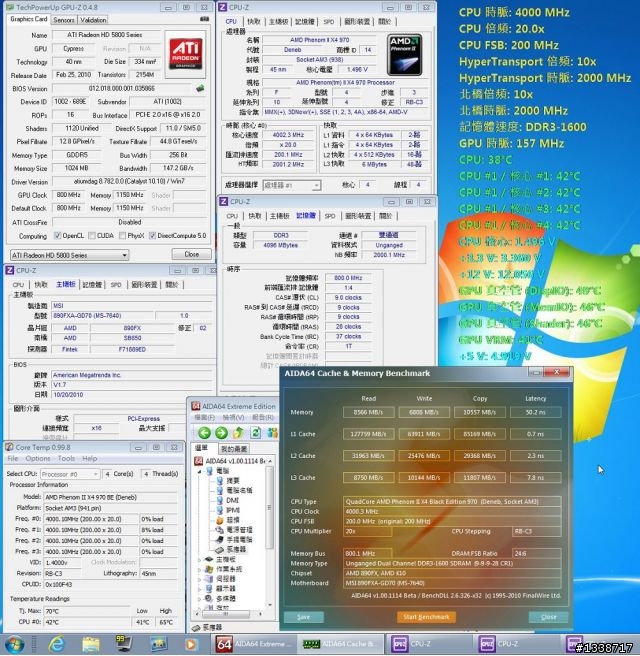Open the File menu in Core Temp
The width and height of the screenshot is (640, 656).
click(13, 459)
